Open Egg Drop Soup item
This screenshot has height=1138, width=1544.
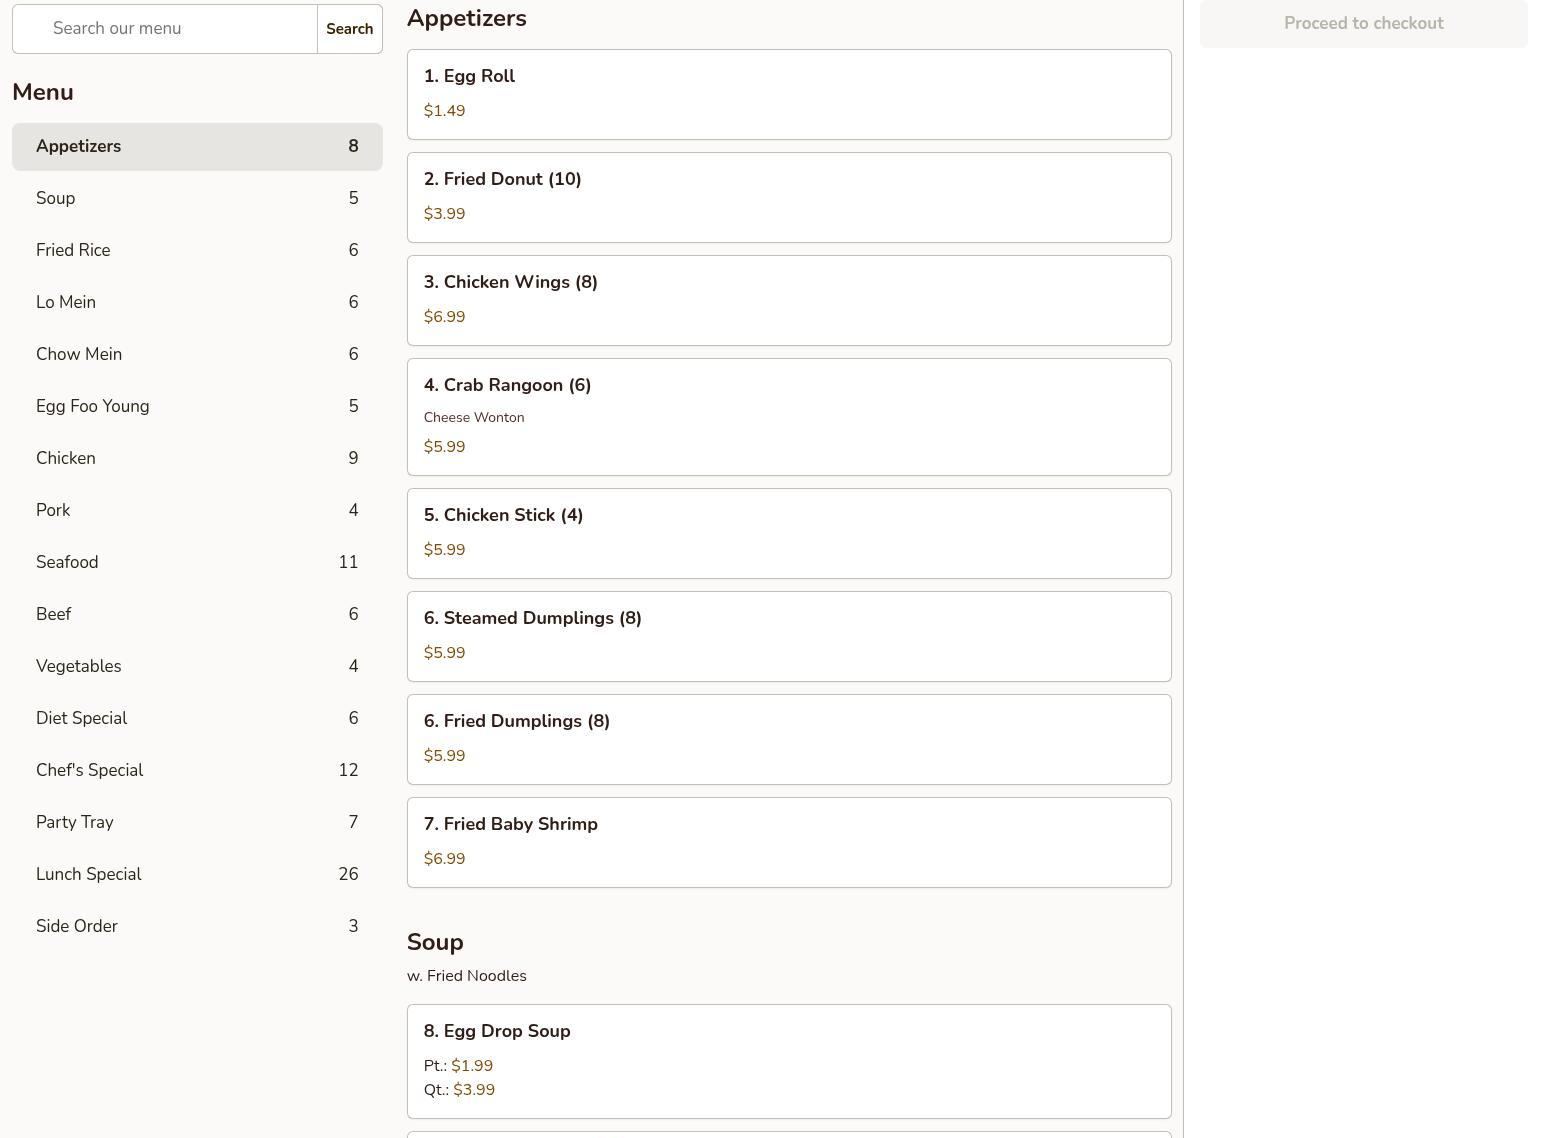(x=789, y=1062)
